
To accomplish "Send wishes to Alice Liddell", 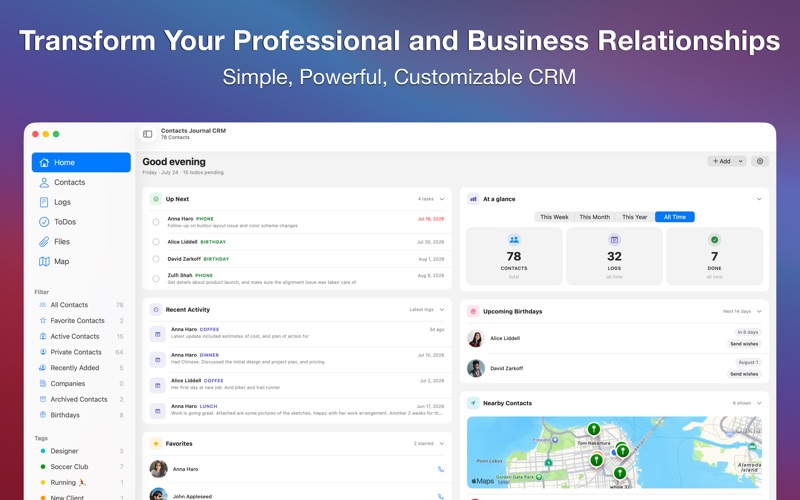I will point(744,344).
